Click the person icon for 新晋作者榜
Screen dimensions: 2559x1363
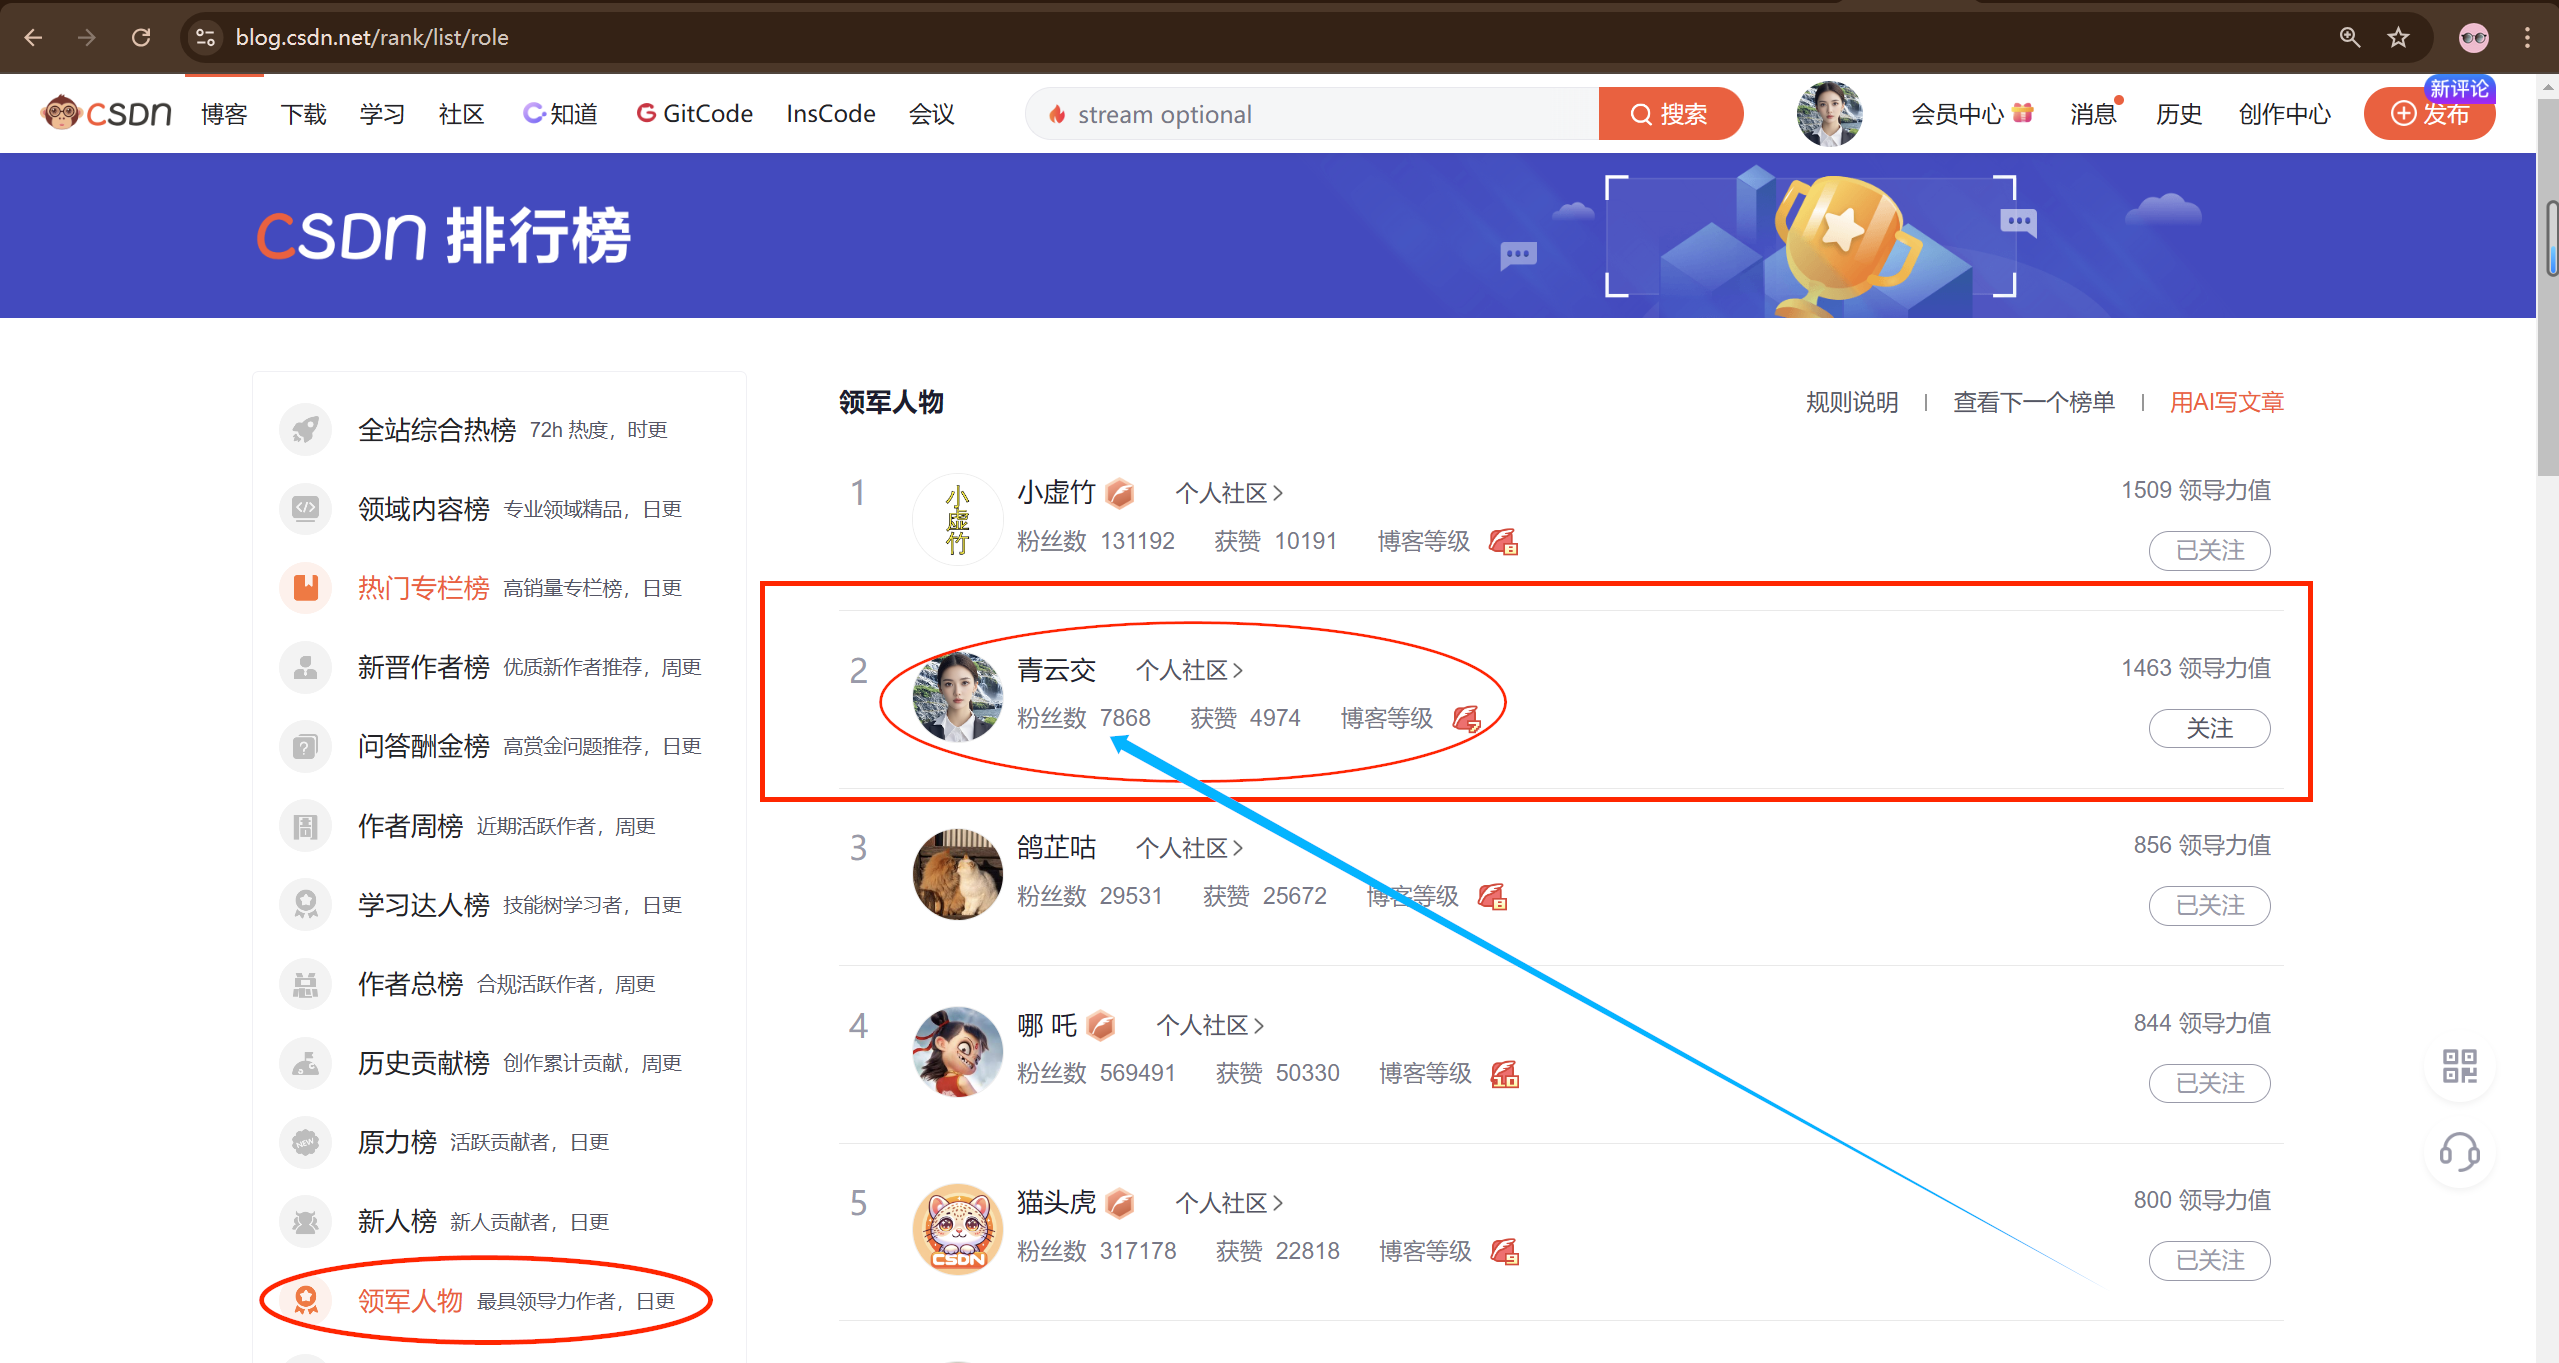point(305,667)
